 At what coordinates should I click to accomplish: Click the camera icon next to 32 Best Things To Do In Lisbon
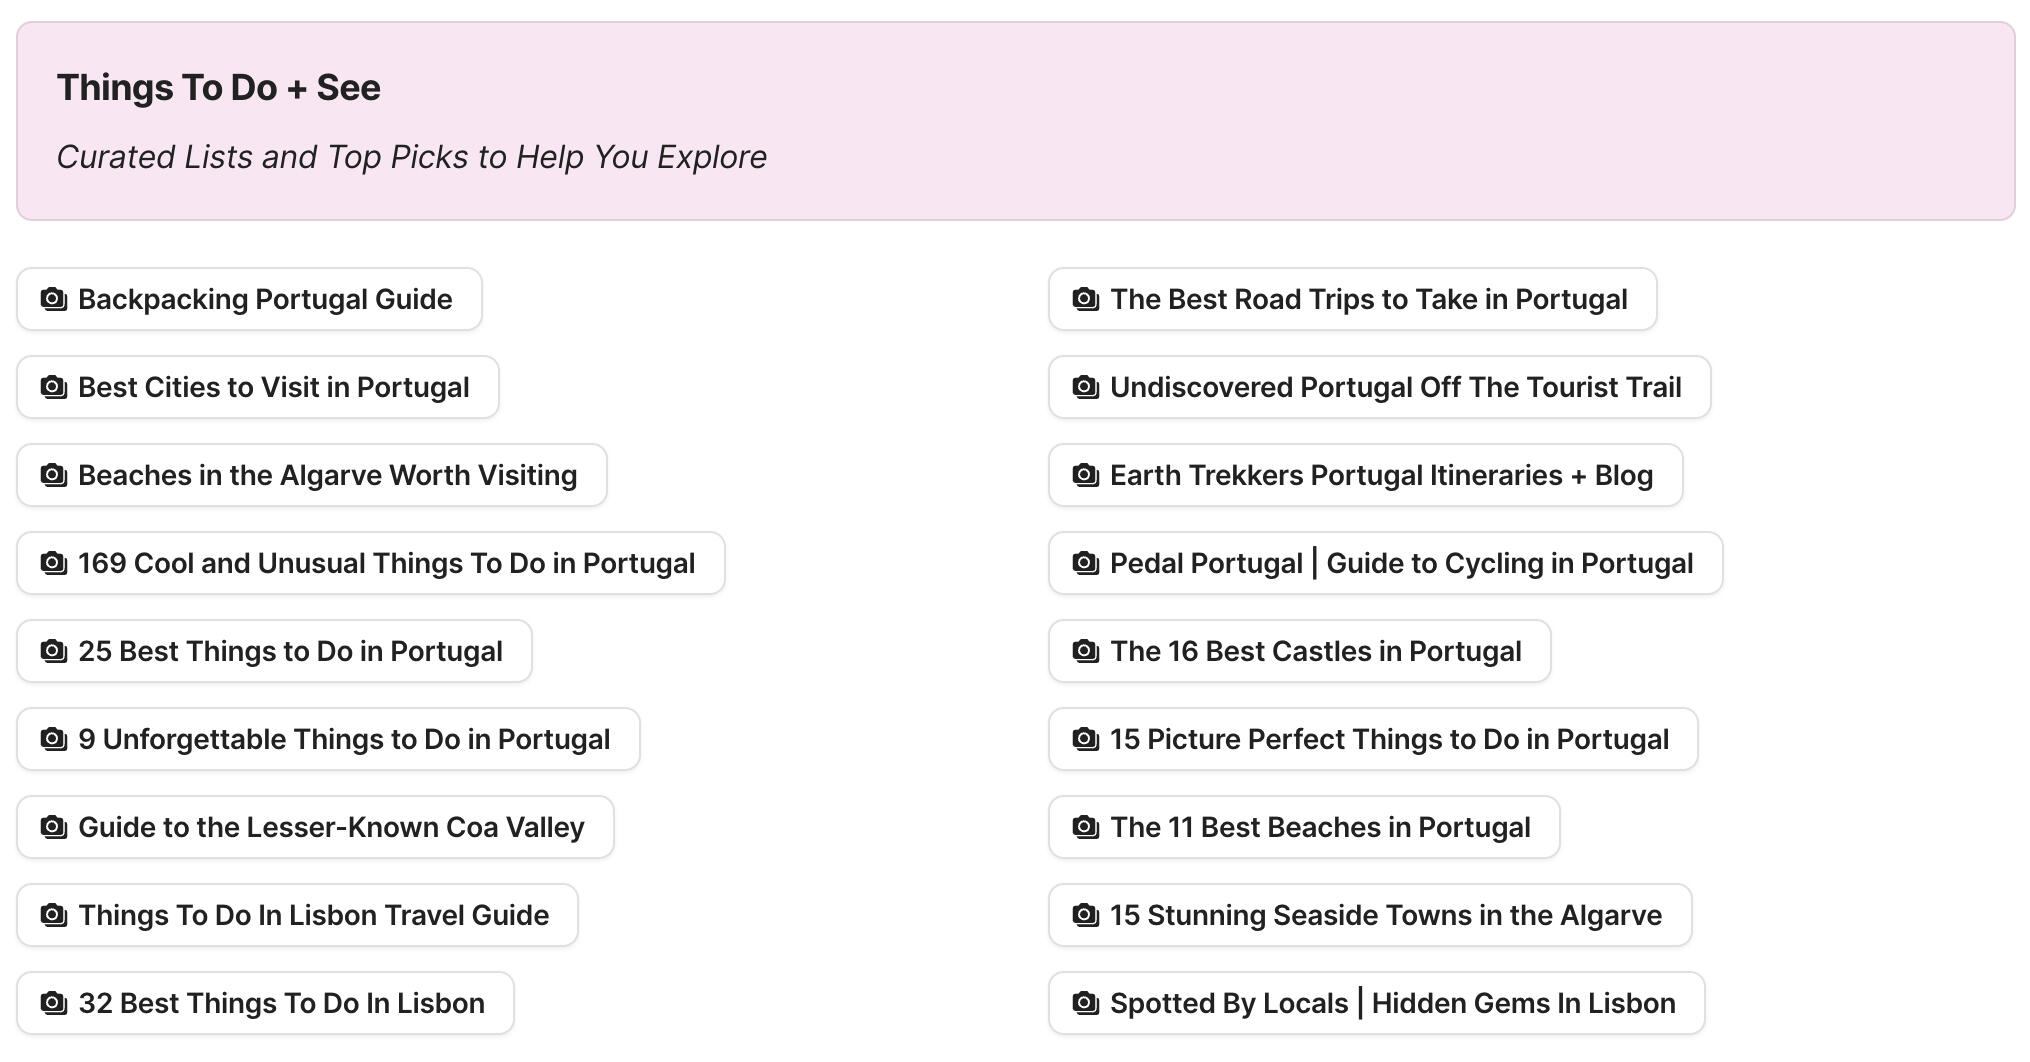point(52,1003)
